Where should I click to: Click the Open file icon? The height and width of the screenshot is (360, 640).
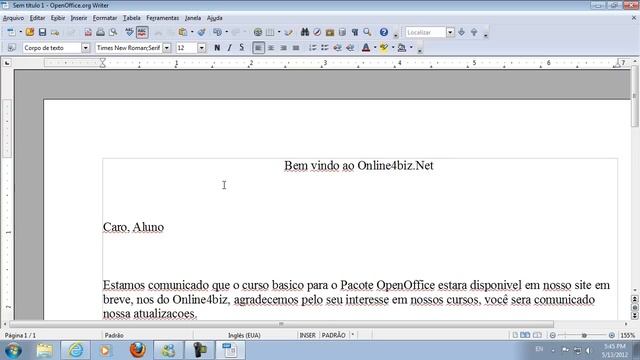tap(30, 32)
